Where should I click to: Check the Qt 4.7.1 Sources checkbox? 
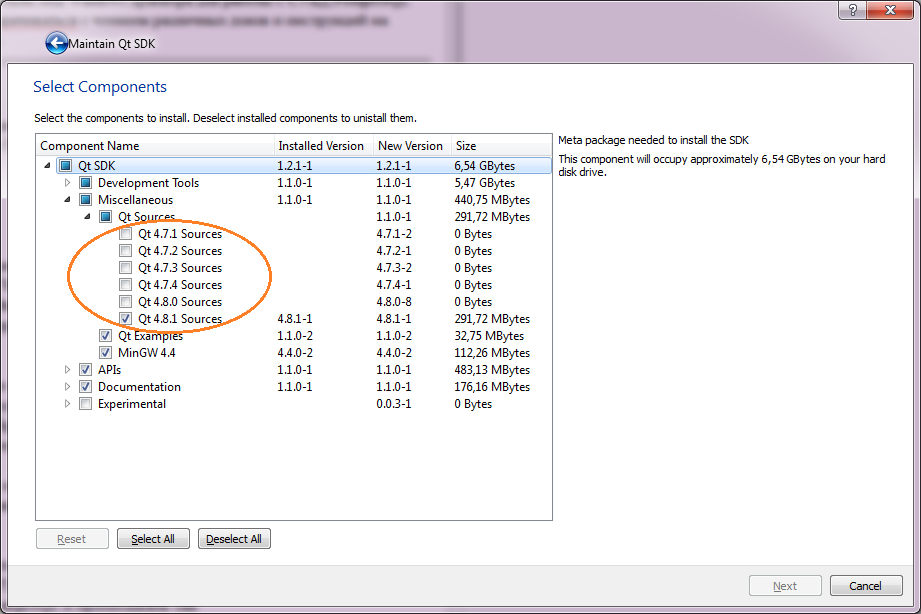[126, 234]
